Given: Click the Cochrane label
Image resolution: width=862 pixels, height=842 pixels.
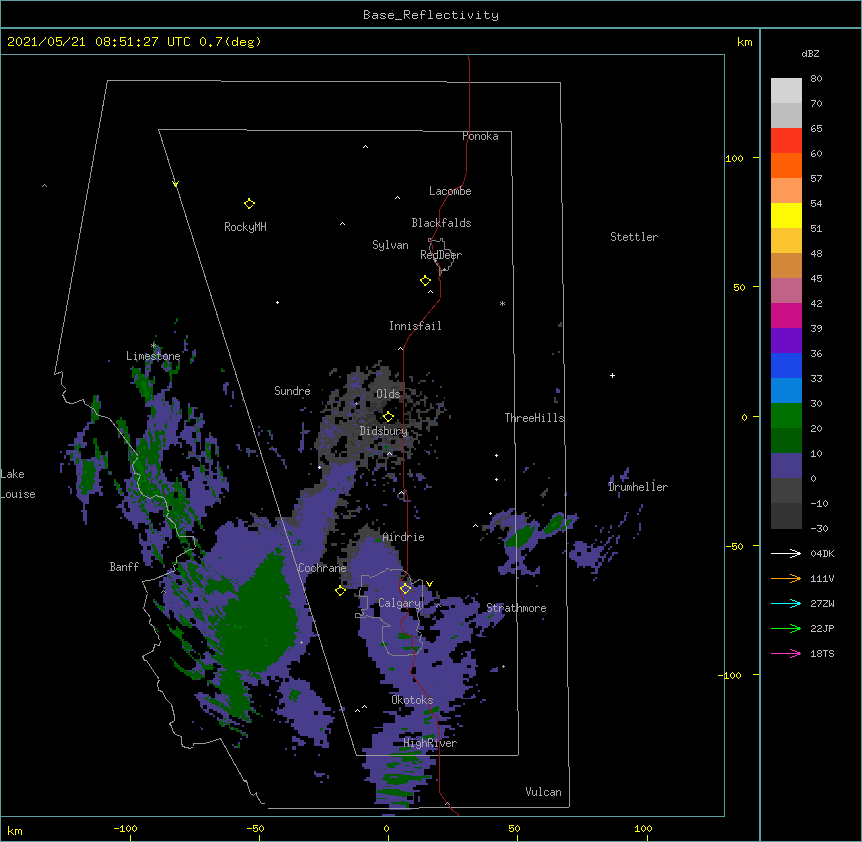Looking at the screenshot, I should [322, 568].
